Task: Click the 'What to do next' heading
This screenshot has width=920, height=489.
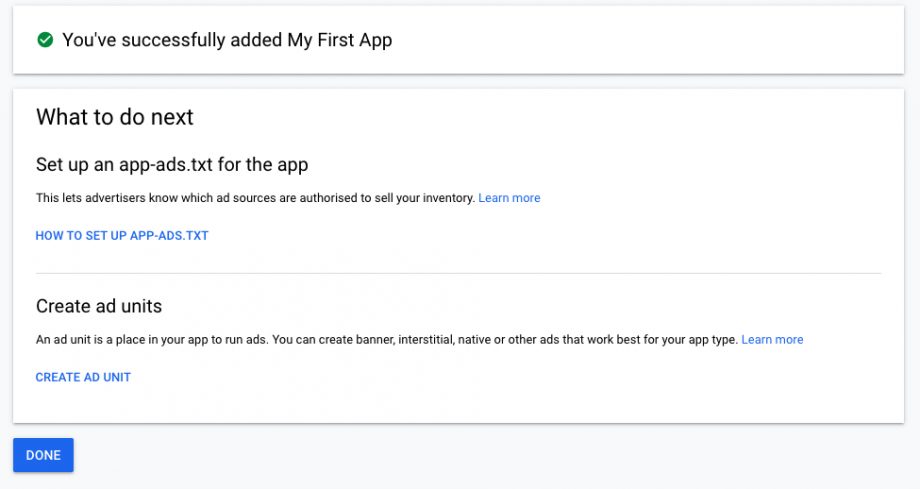Action: [x=115, y=117]
